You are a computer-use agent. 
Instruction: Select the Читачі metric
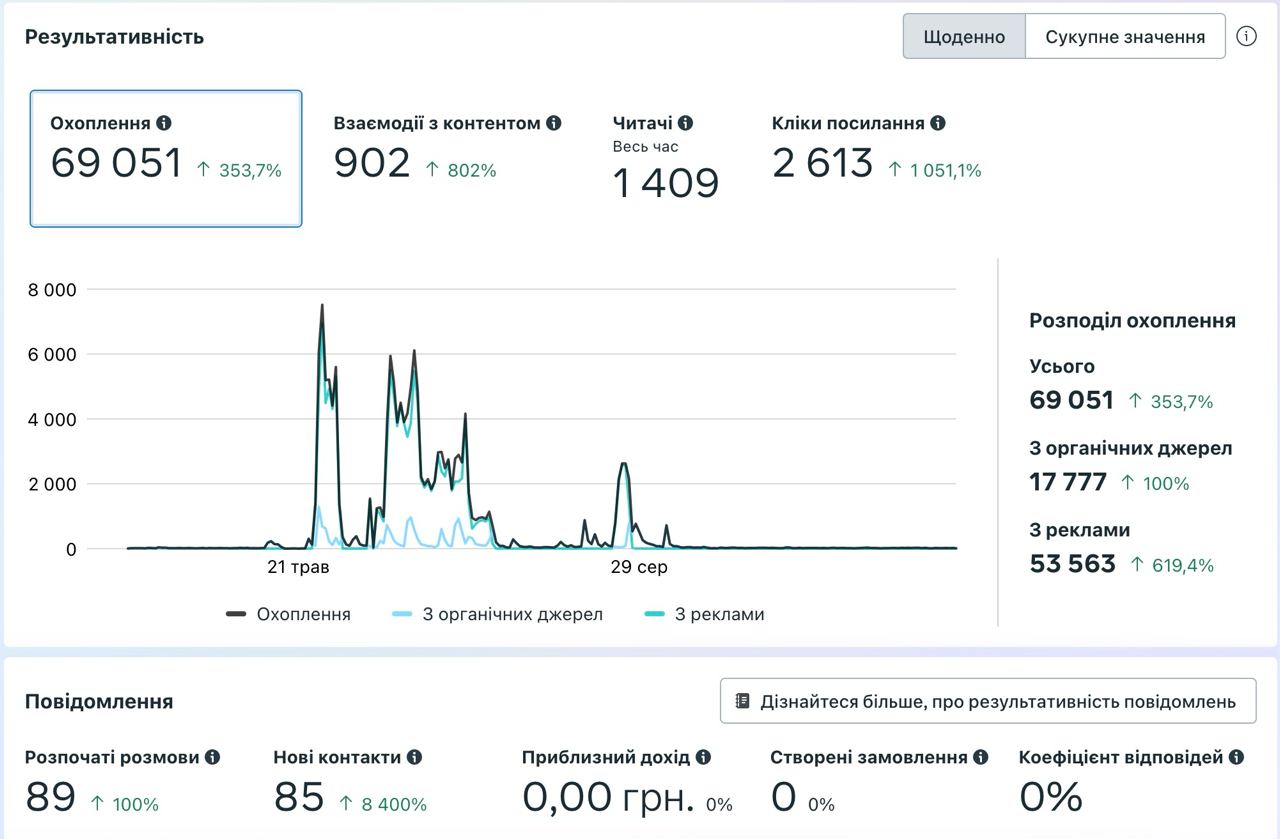click(x=665, y=157)
